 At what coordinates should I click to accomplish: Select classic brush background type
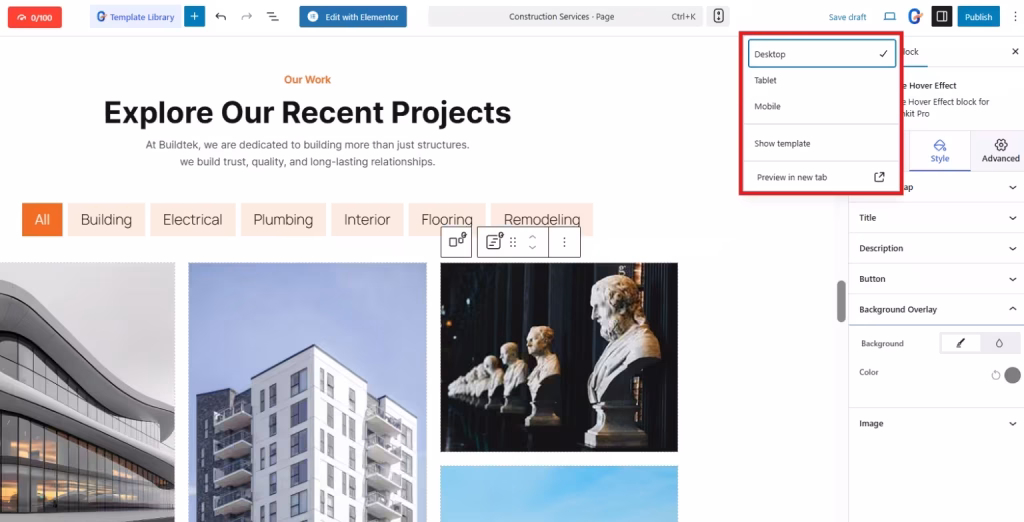pos(960,343)
